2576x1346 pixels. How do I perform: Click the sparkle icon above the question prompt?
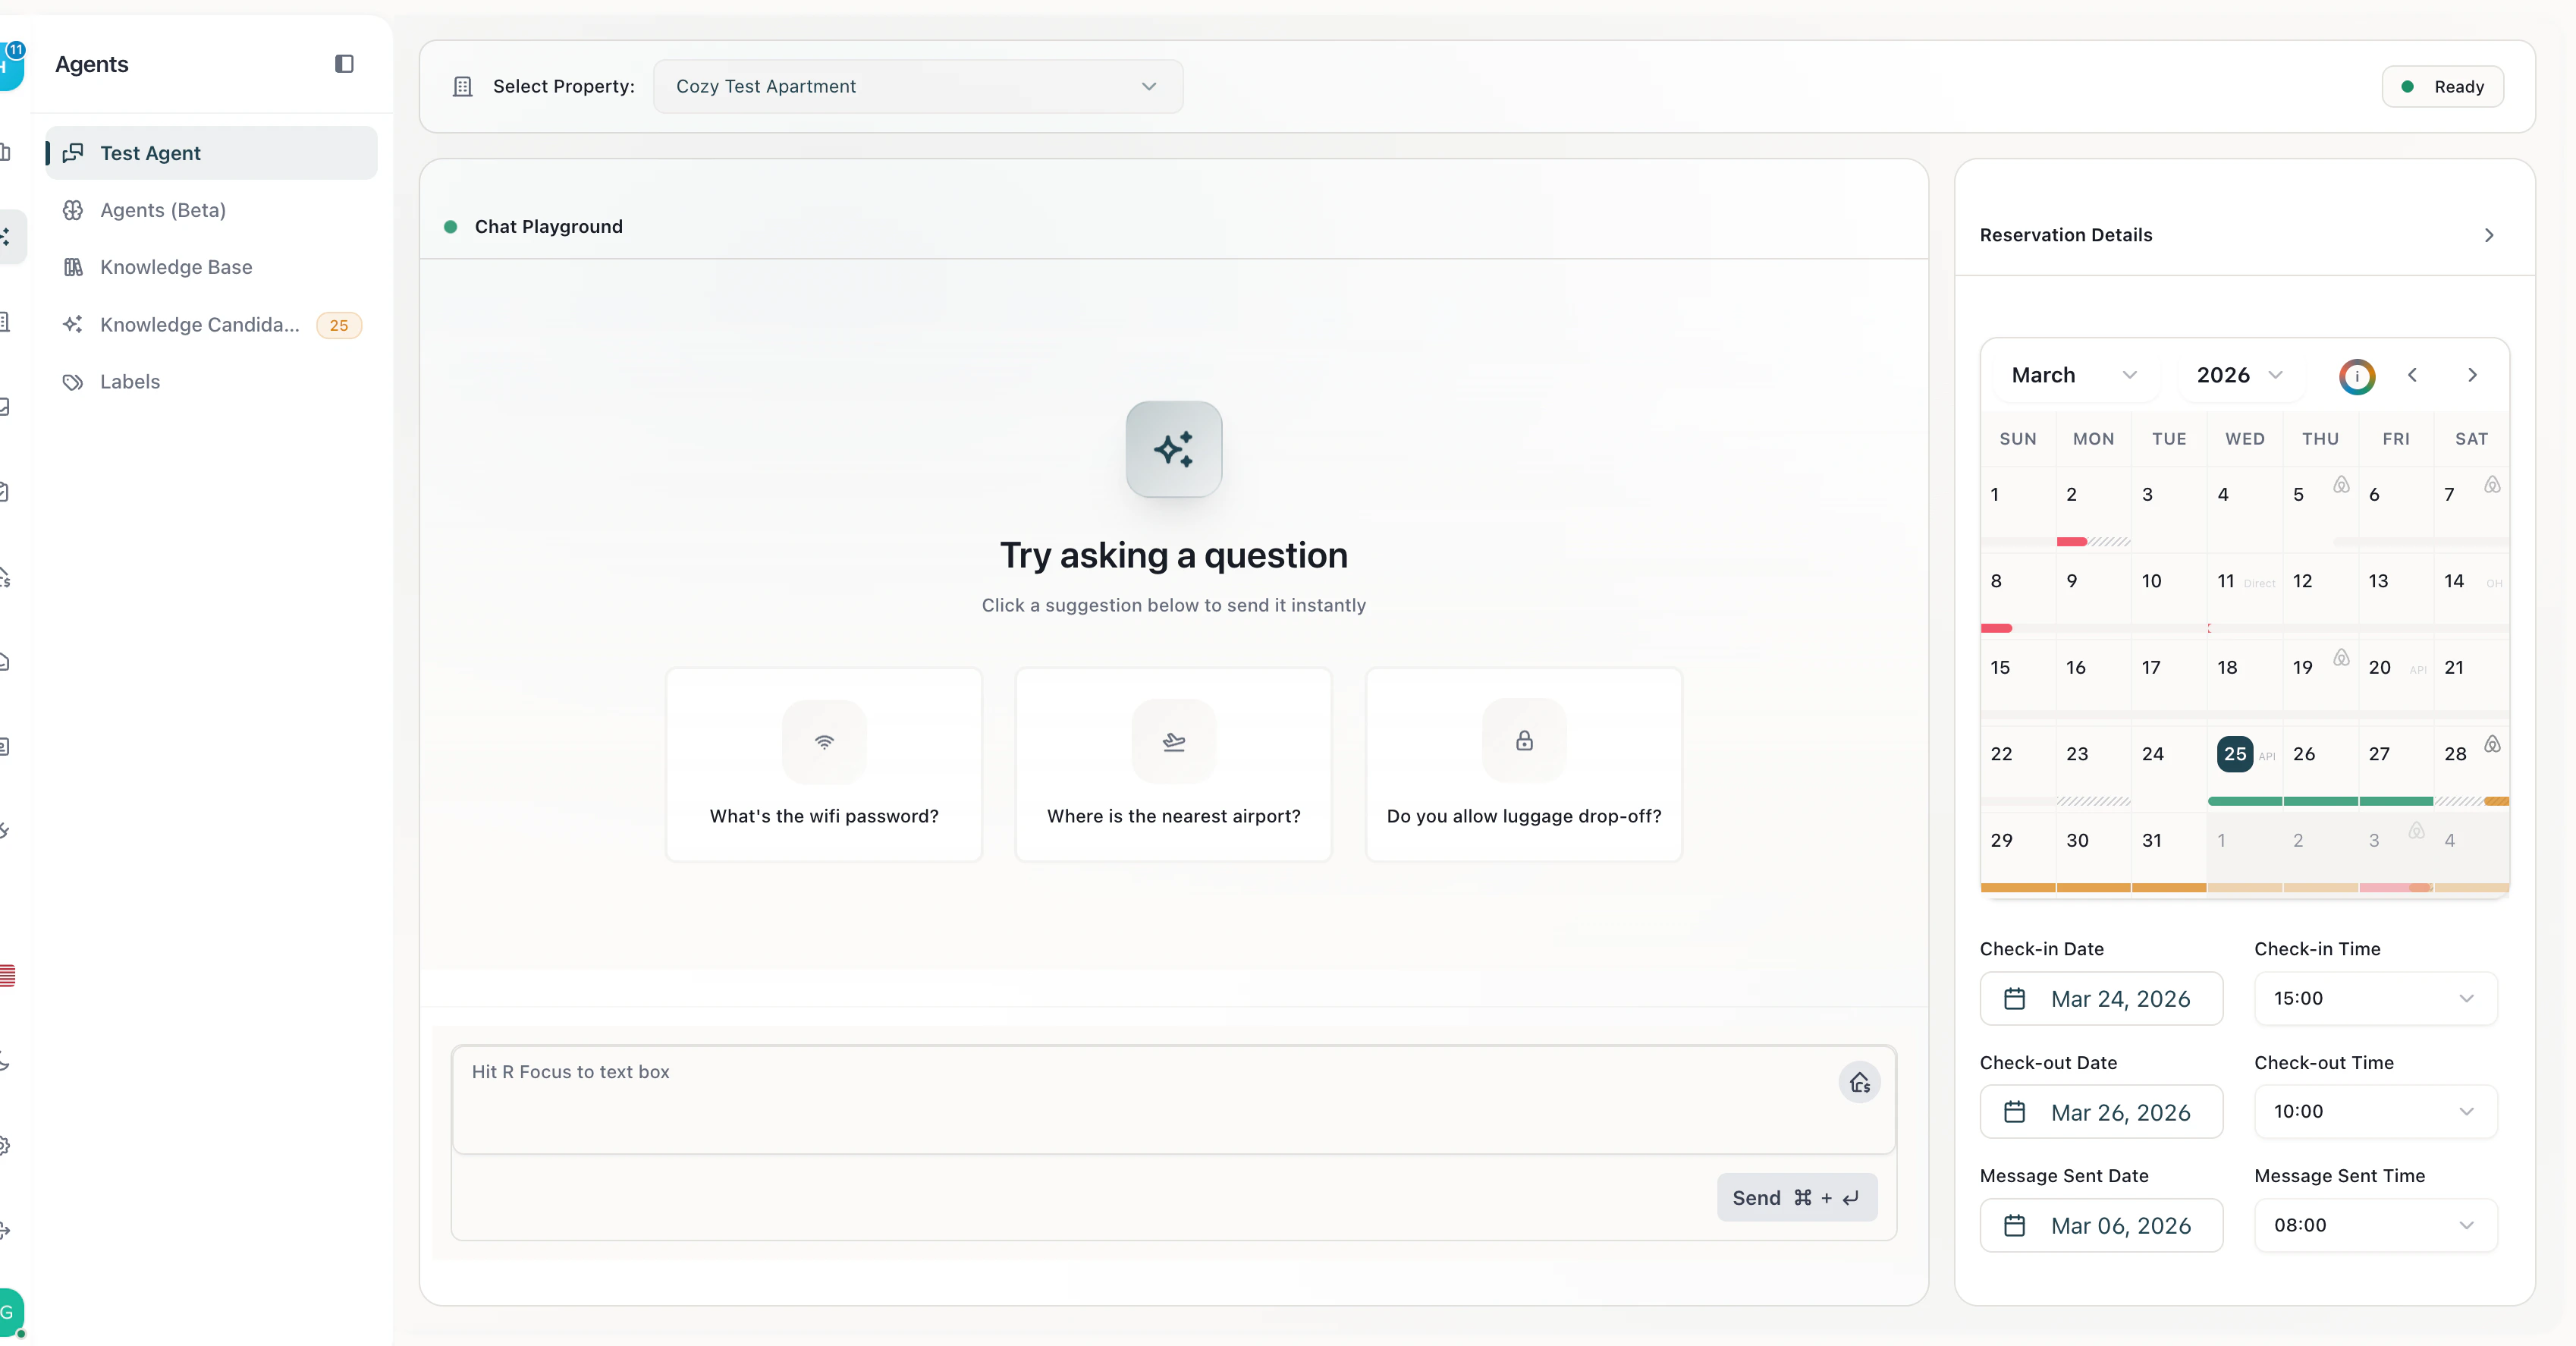click(1173, 450)
